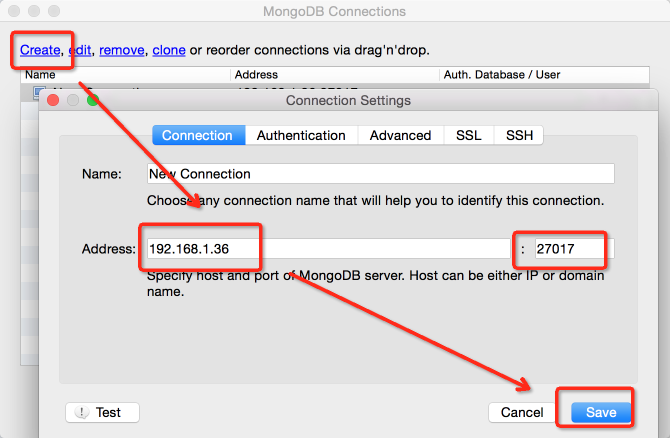670x438 pixels.
Task: Open the Advanced tab
Action: pyautogui.click(x=400, y=135)
